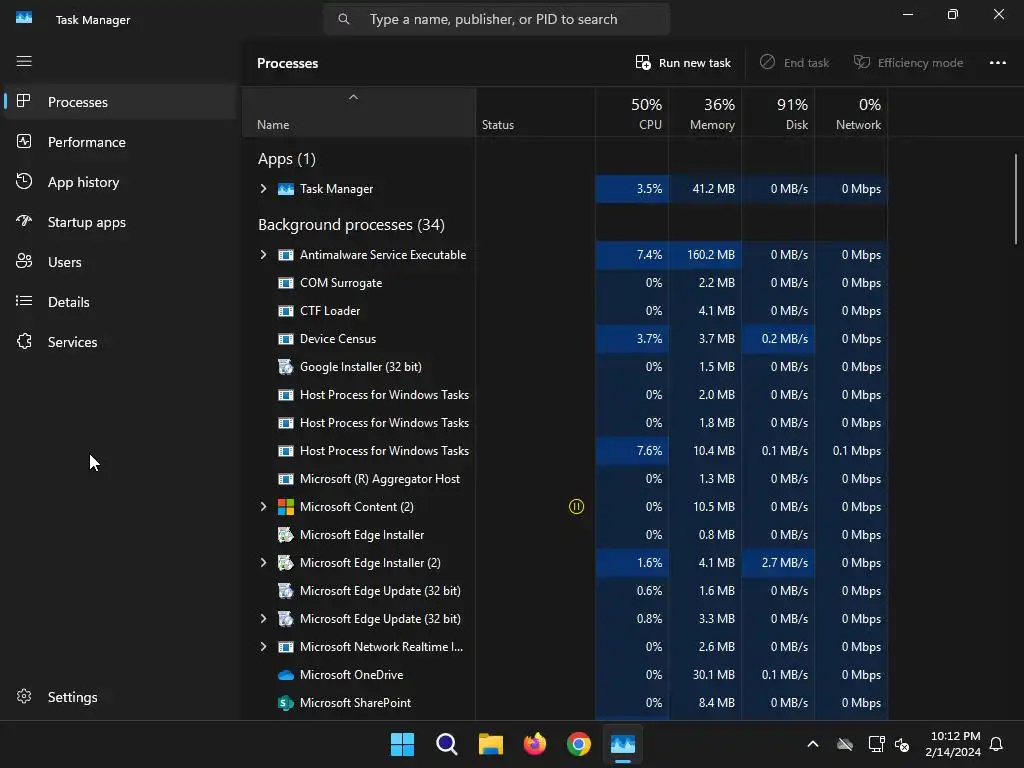
Task: Open the Details page
Action: [120, 302]
